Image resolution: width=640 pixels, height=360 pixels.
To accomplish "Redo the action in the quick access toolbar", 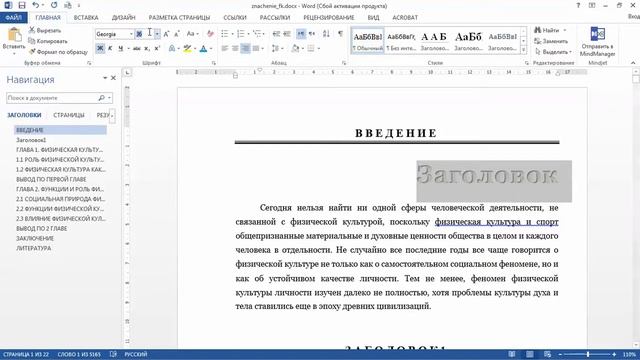I will click(x=54, y=6).
